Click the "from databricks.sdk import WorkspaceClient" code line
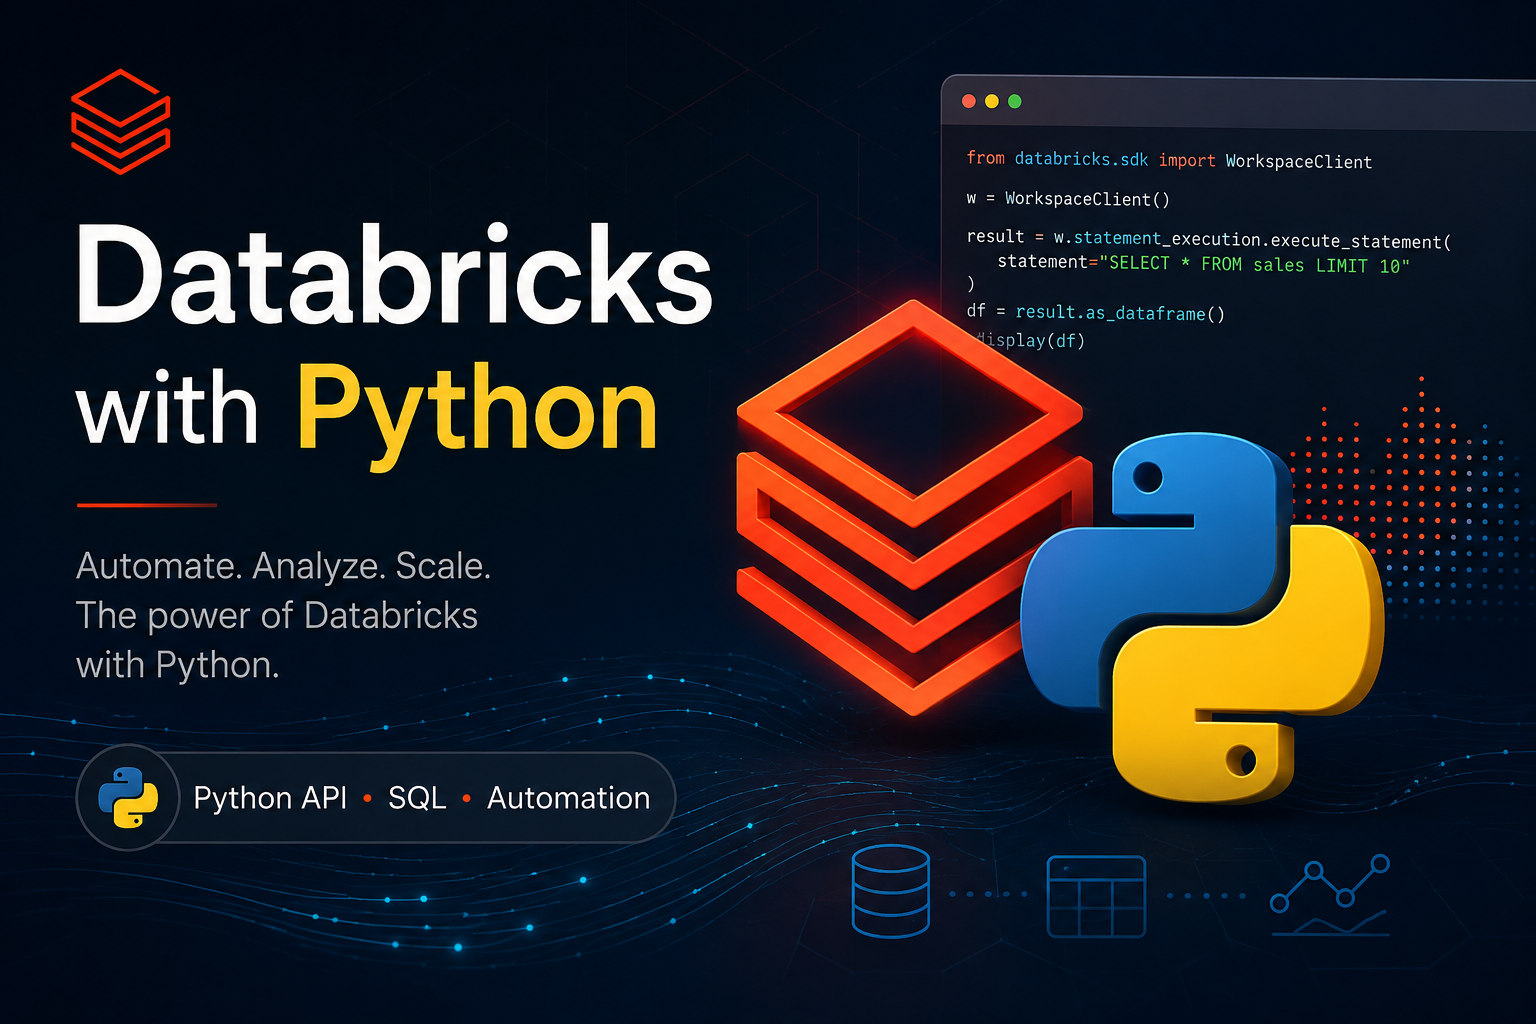This screenshot has height=1024, width=1536. pyautogui.click(x=1169, y=160)
